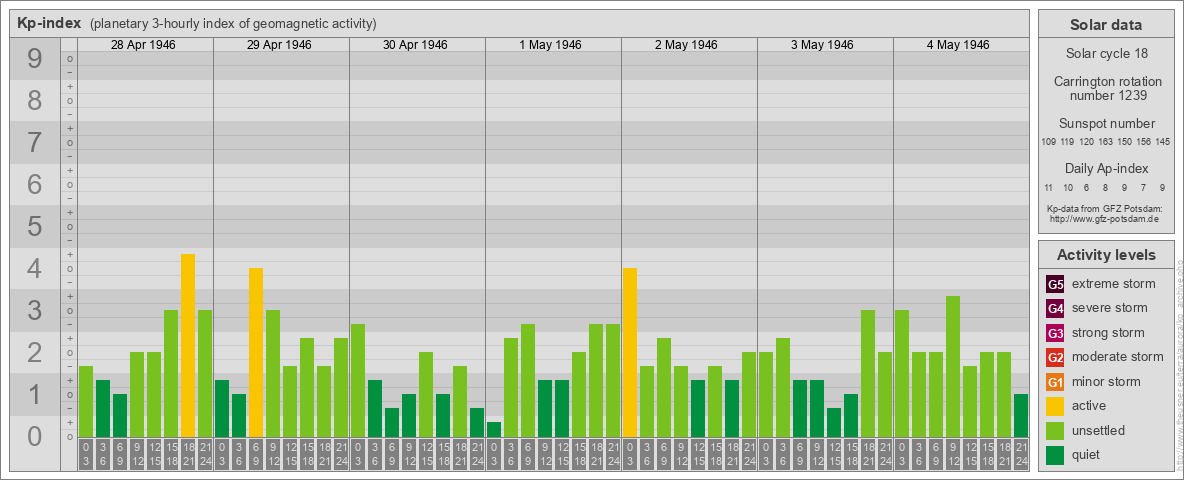This screenshot has width=1184, height=480.
Task: Select the '2 May 1946' date header
Action: [x=686, y=45]
